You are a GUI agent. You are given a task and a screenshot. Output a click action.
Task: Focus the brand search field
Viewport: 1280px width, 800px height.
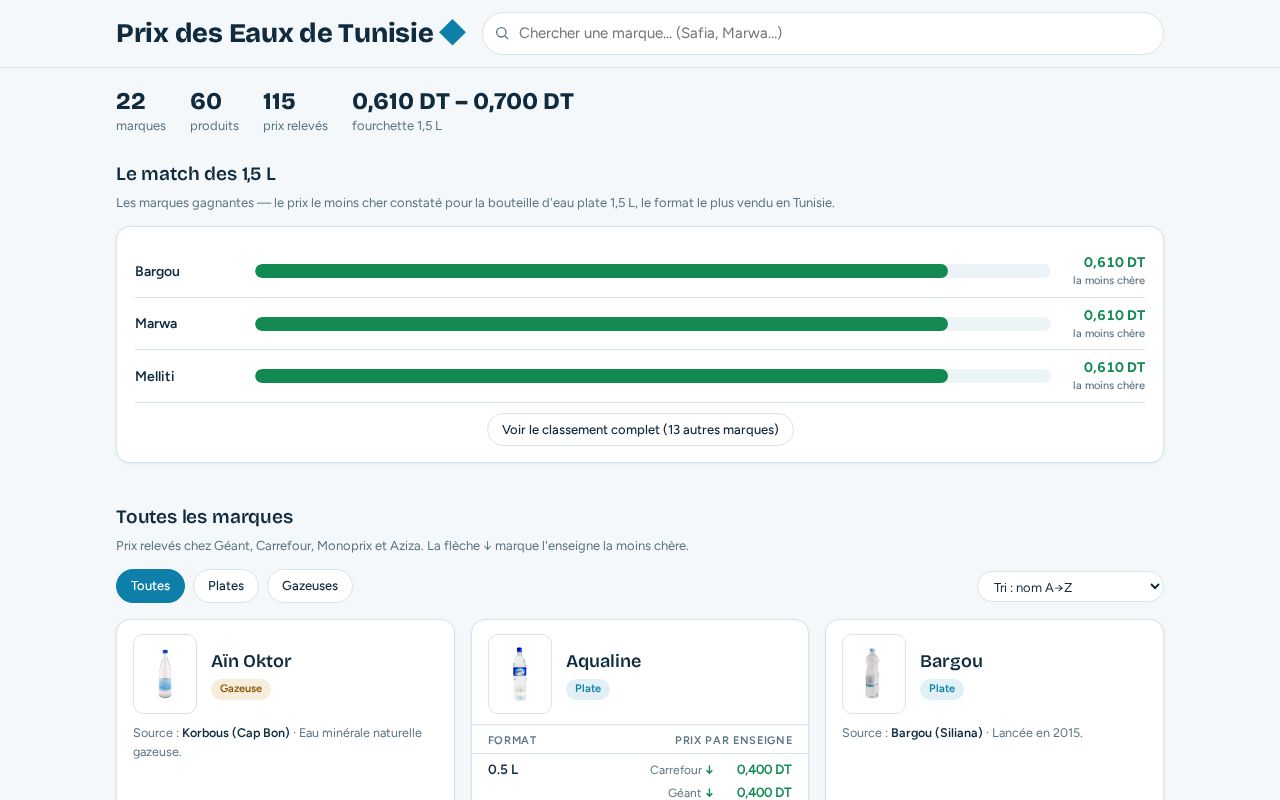click(x=823, y=33)
